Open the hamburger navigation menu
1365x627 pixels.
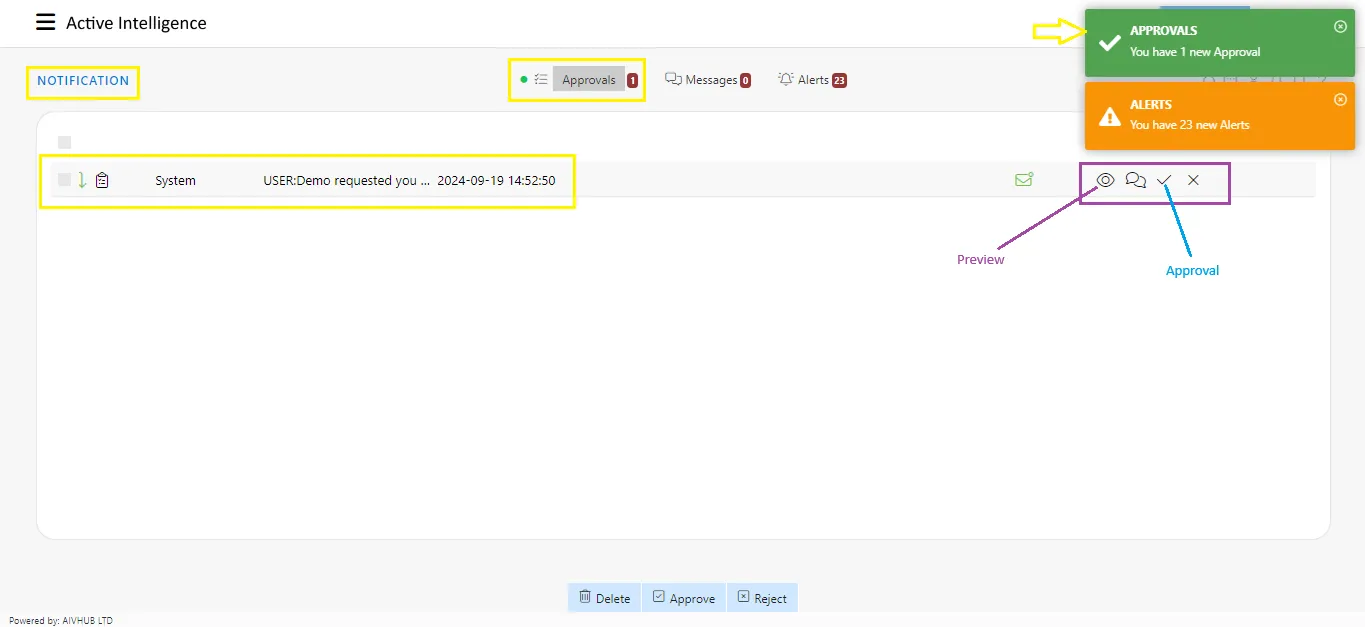45,22
